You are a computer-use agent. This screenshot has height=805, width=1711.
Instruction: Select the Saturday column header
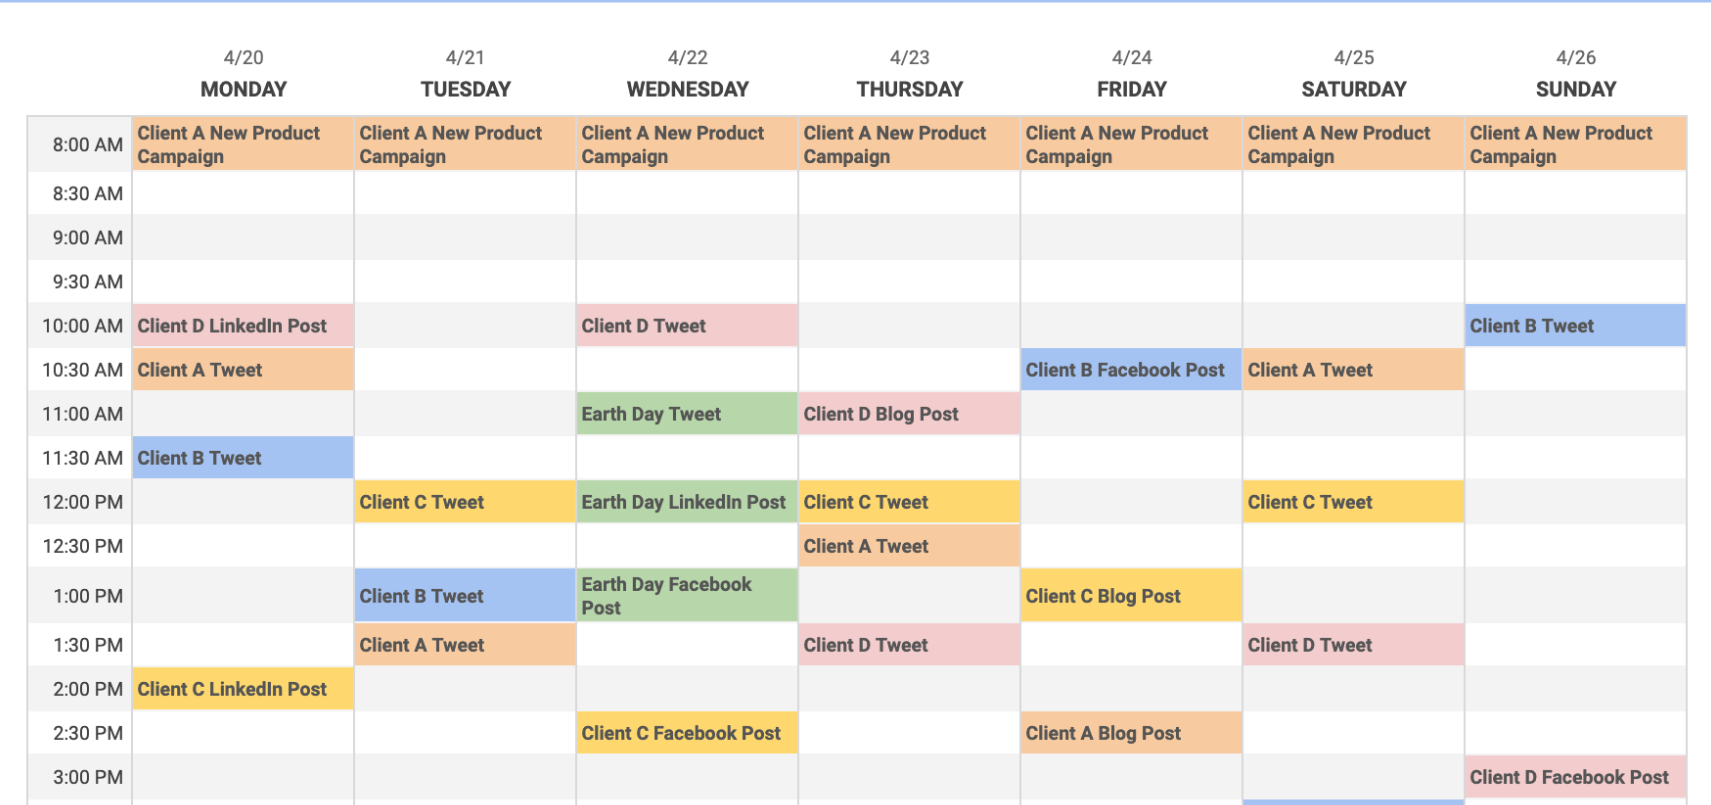tap(1353, 89)
